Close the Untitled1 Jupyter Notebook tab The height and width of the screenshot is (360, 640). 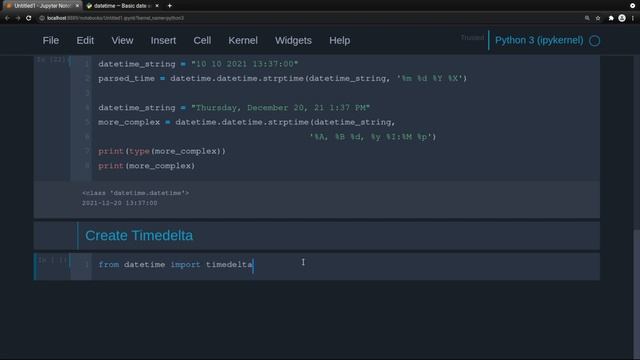(x=77, y=6)
